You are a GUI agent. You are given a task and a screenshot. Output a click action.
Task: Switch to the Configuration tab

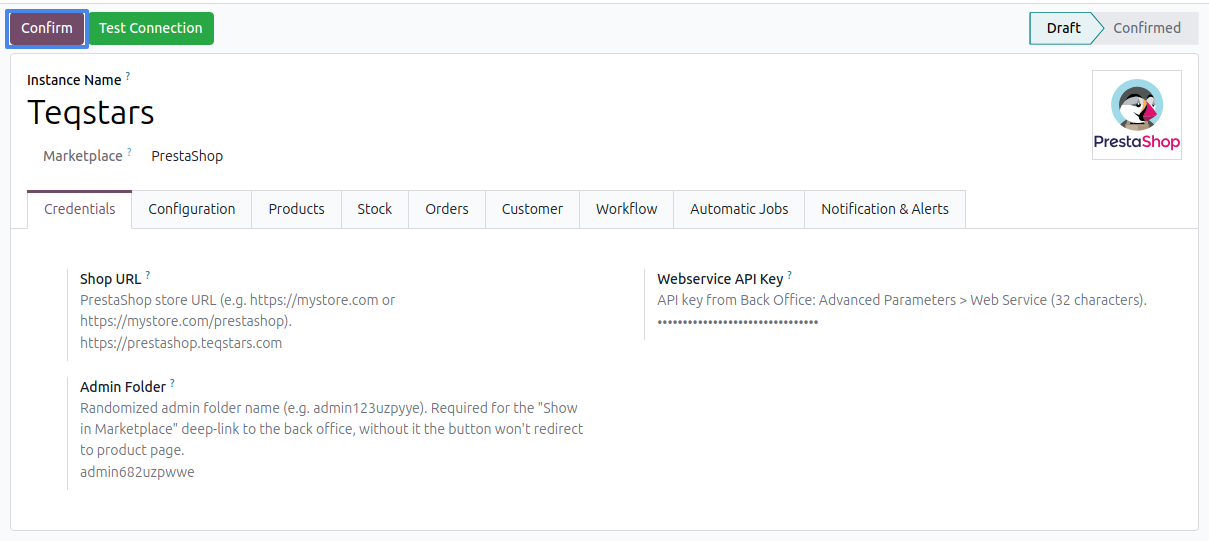(192, 209)
